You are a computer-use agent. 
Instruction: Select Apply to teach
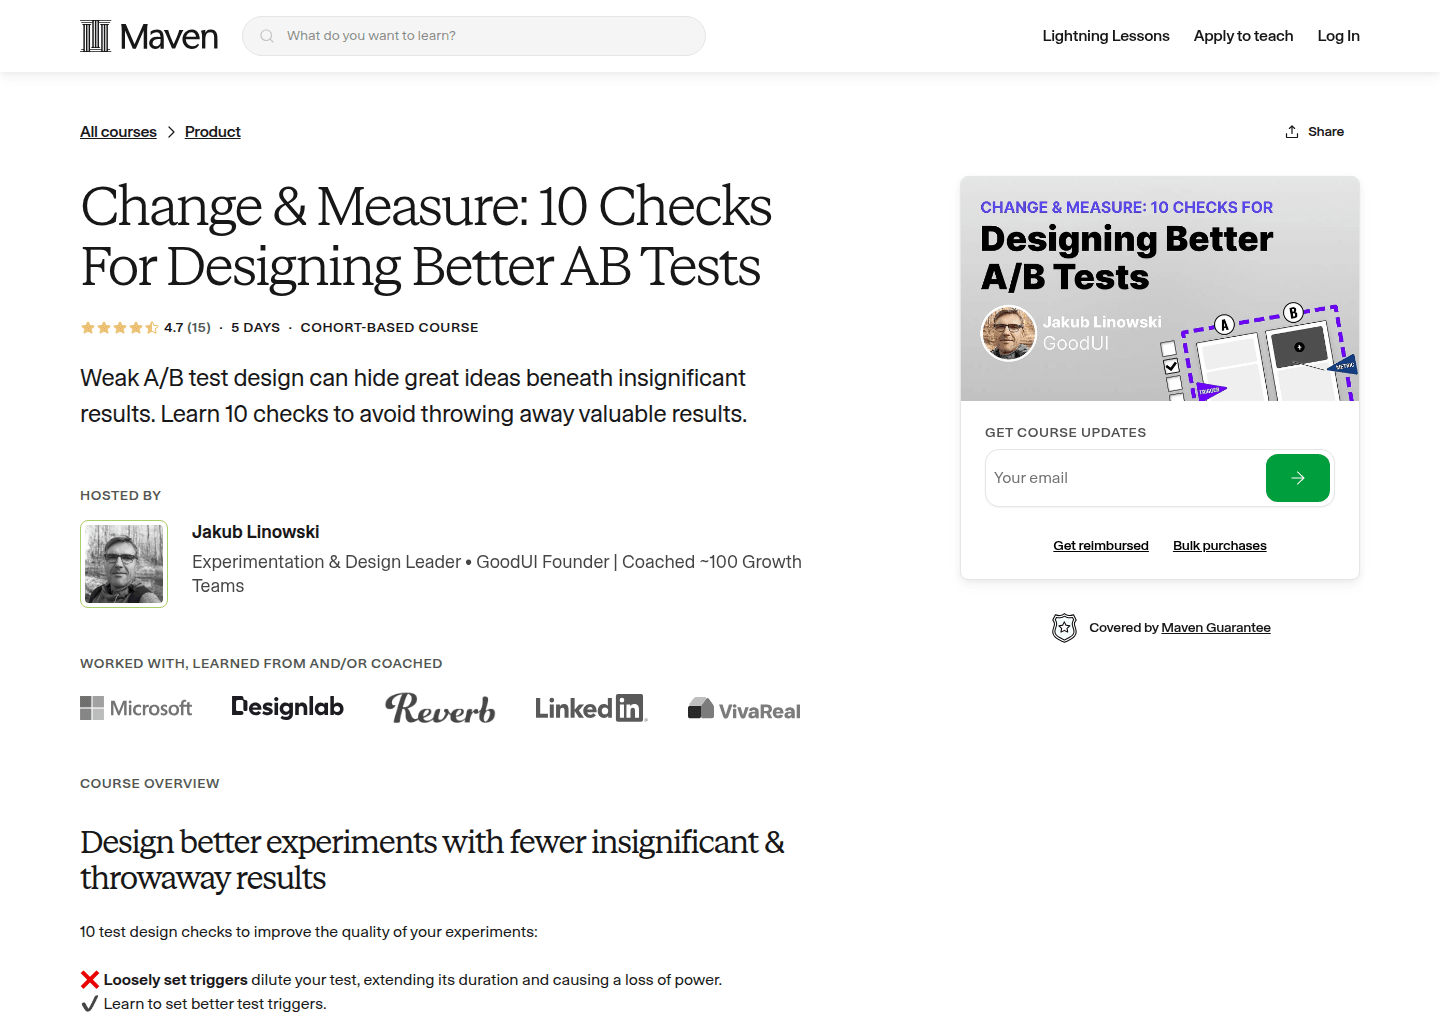[1243, 35]
